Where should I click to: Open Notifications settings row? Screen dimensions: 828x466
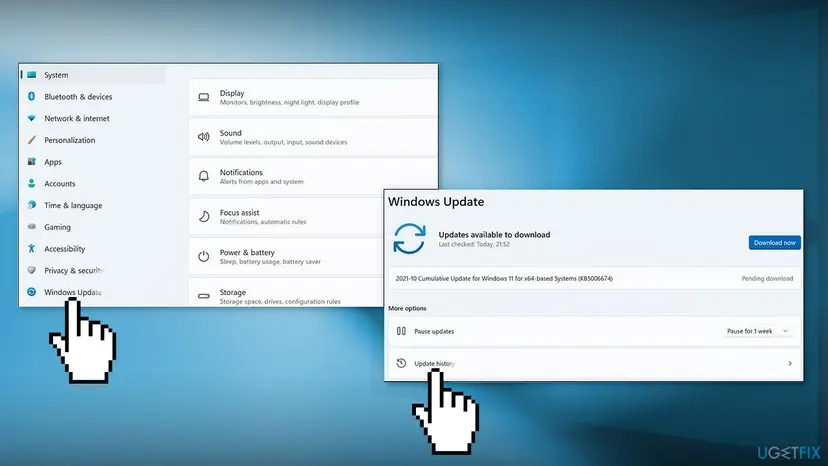(x=313, y=176)
